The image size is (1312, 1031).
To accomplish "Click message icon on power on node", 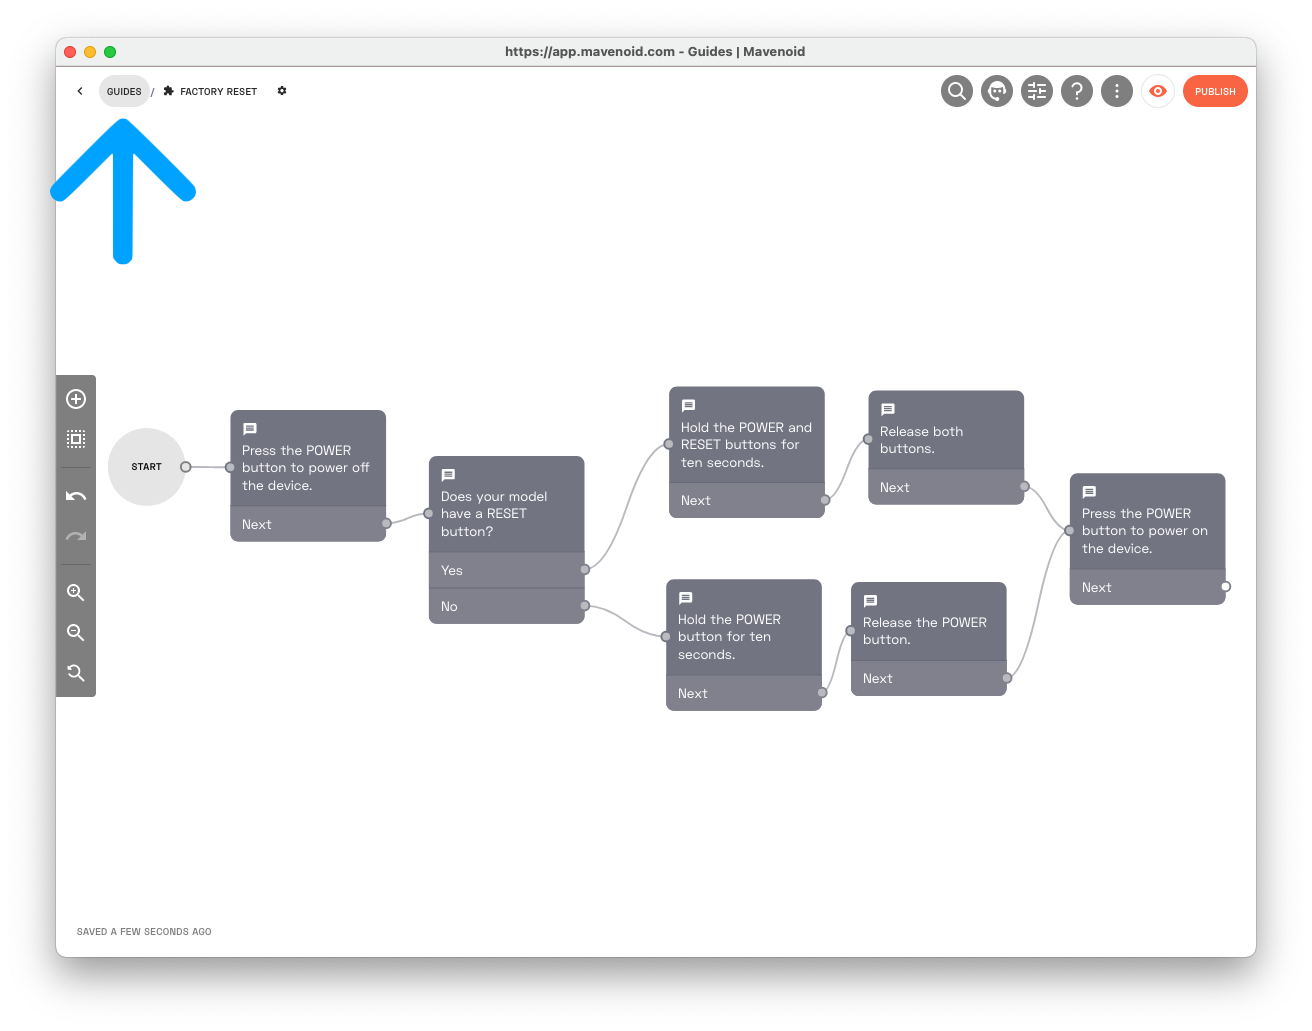I will (x=1089, y=492).
